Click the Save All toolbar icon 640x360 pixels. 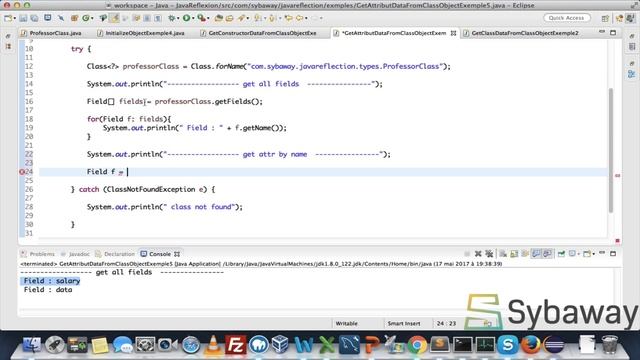[x=34, y=18]
